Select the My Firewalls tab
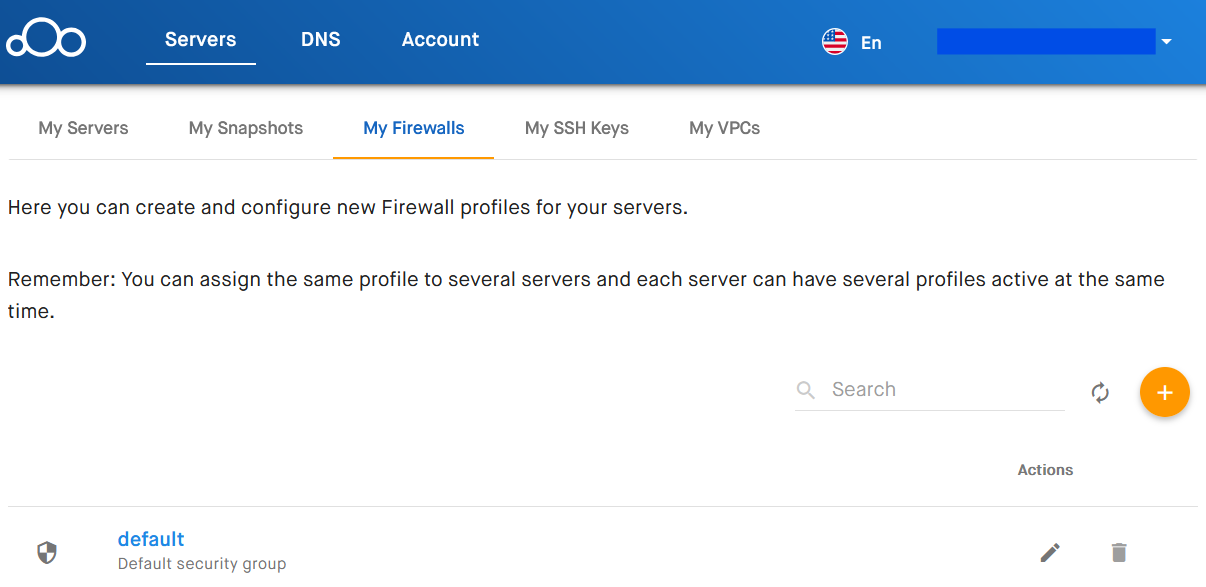Viewport: 1206px width, 587px height. click(414, 128)
